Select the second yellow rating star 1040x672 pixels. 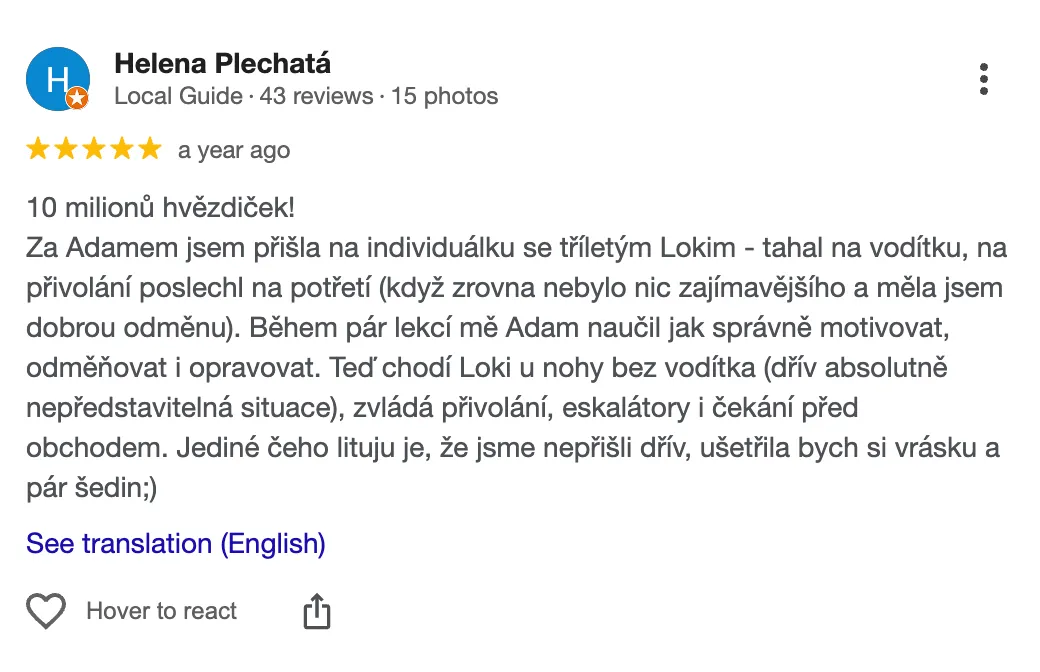pyautogui.click(x=66, y=150)
